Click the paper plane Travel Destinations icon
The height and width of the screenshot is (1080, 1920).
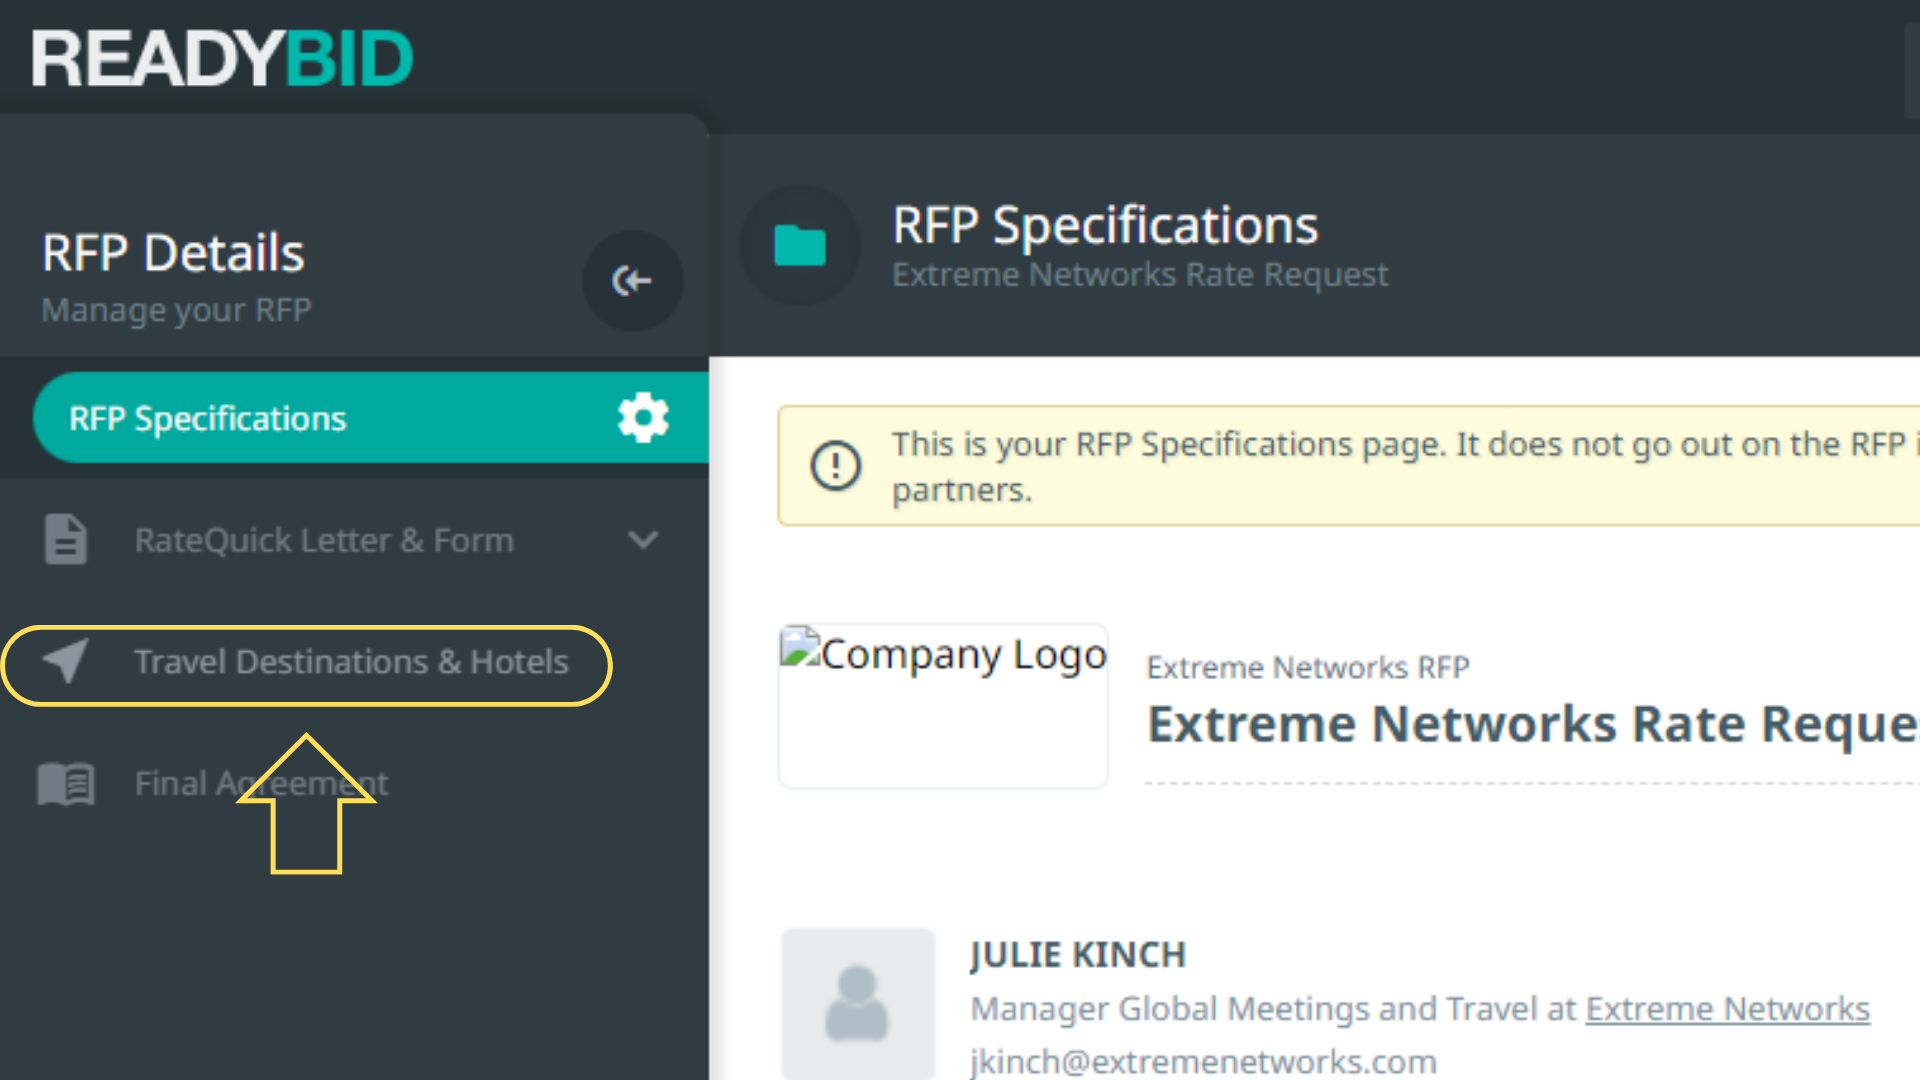point(66,661)
